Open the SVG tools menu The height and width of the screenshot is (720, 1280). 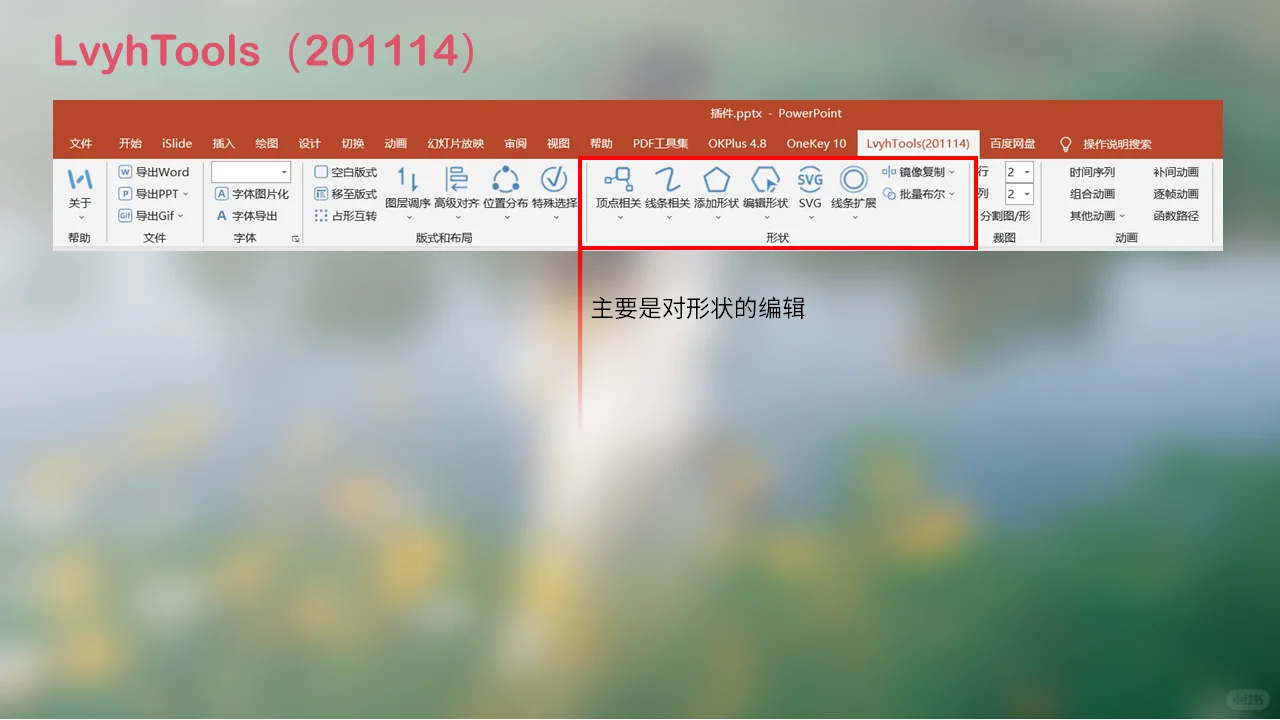(810, 192)
